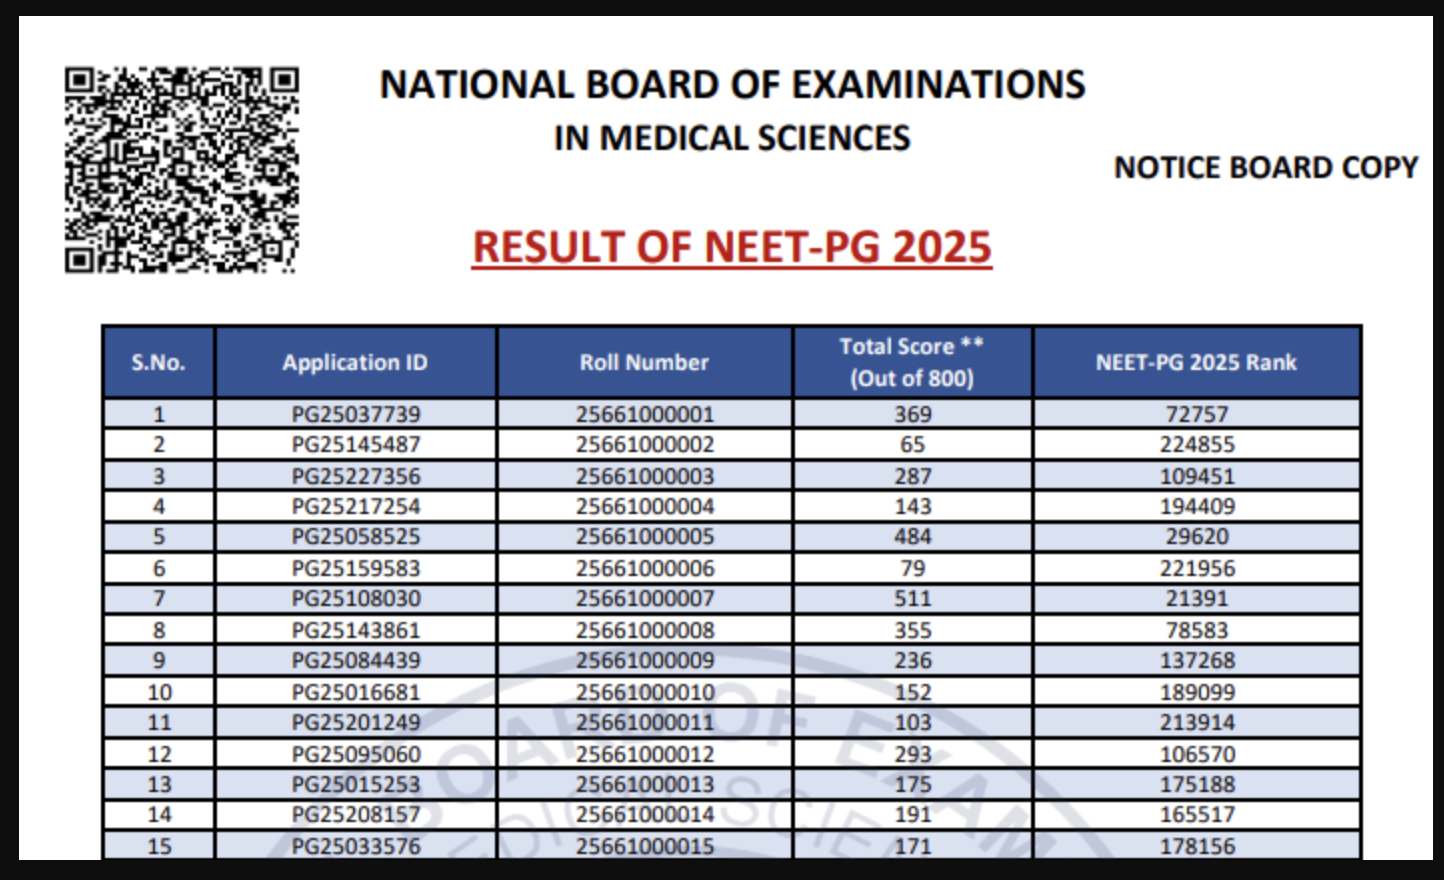Click the RESULT OF NEET-PG 2025 heading
The width and height of the screenshot is (1444, 880).
(732, 247)
